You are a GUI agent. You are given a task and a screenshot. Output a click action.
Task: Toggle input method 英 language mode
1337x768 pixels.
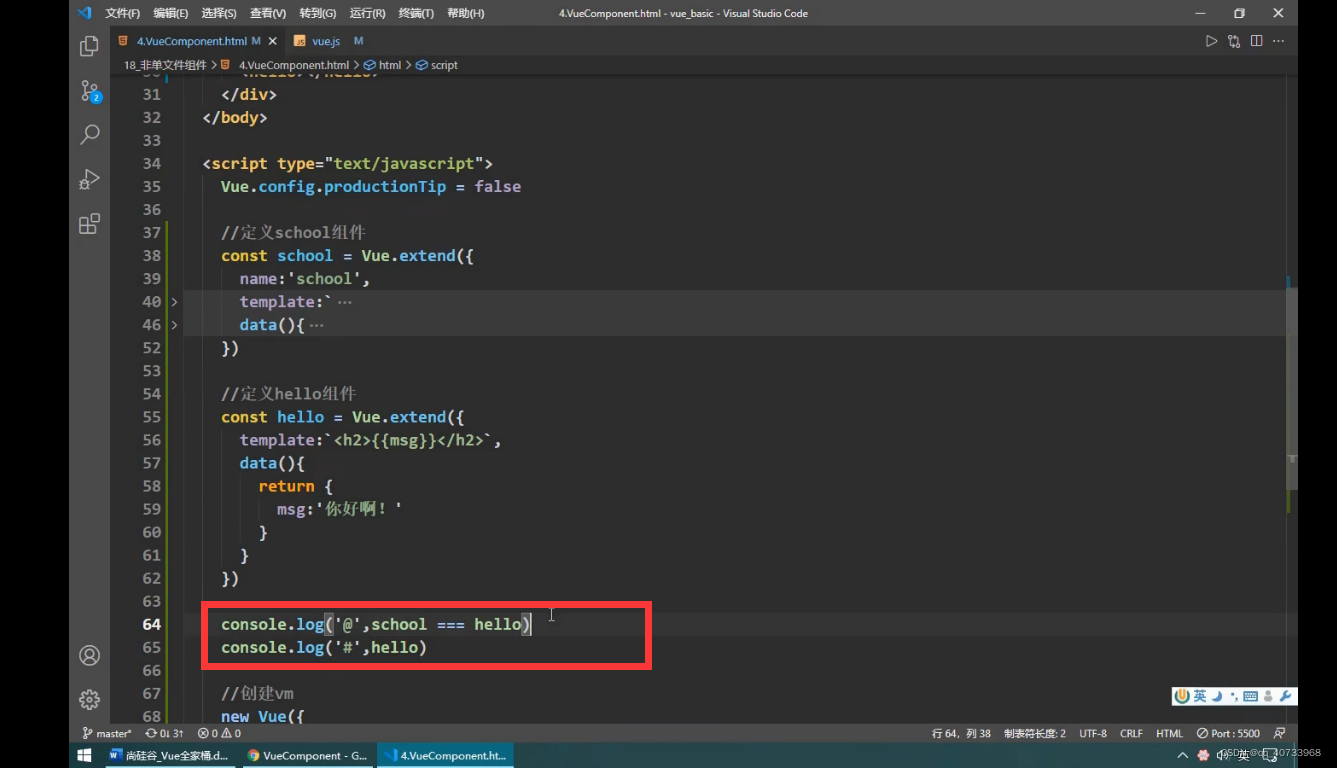[x=1200, y=696]
